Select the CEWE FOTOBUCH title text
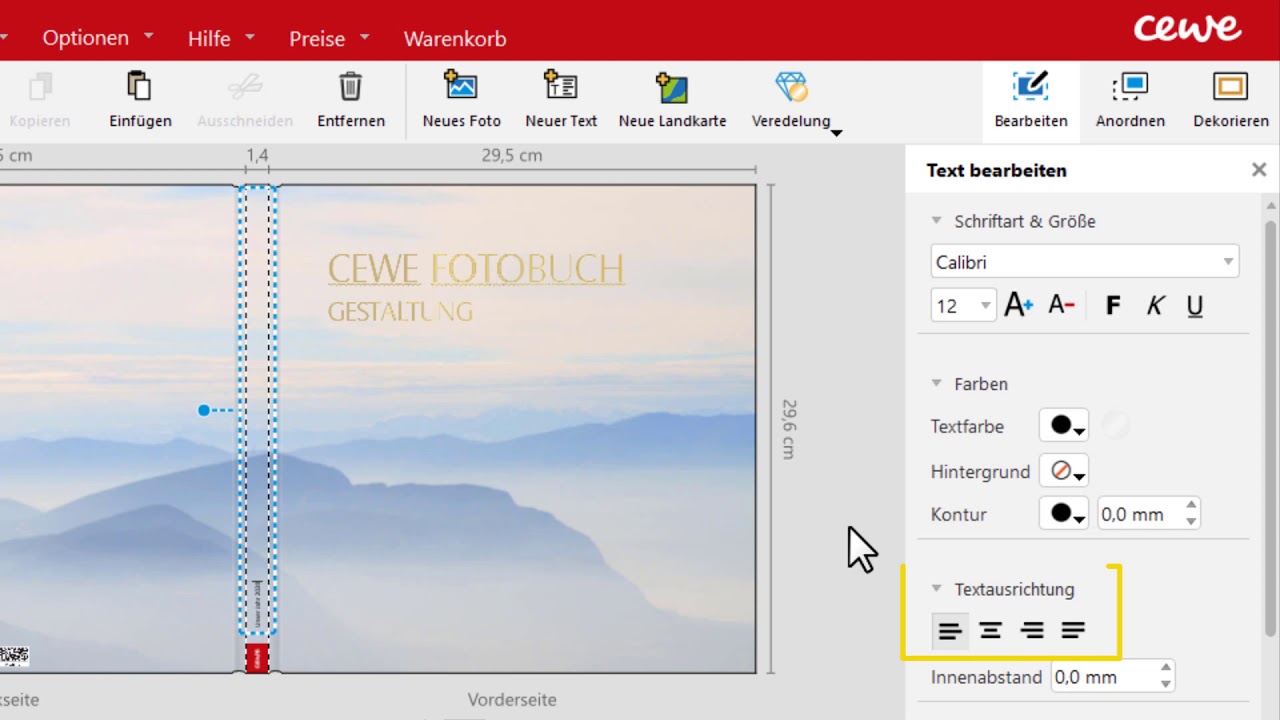 (x=476, y=269)
